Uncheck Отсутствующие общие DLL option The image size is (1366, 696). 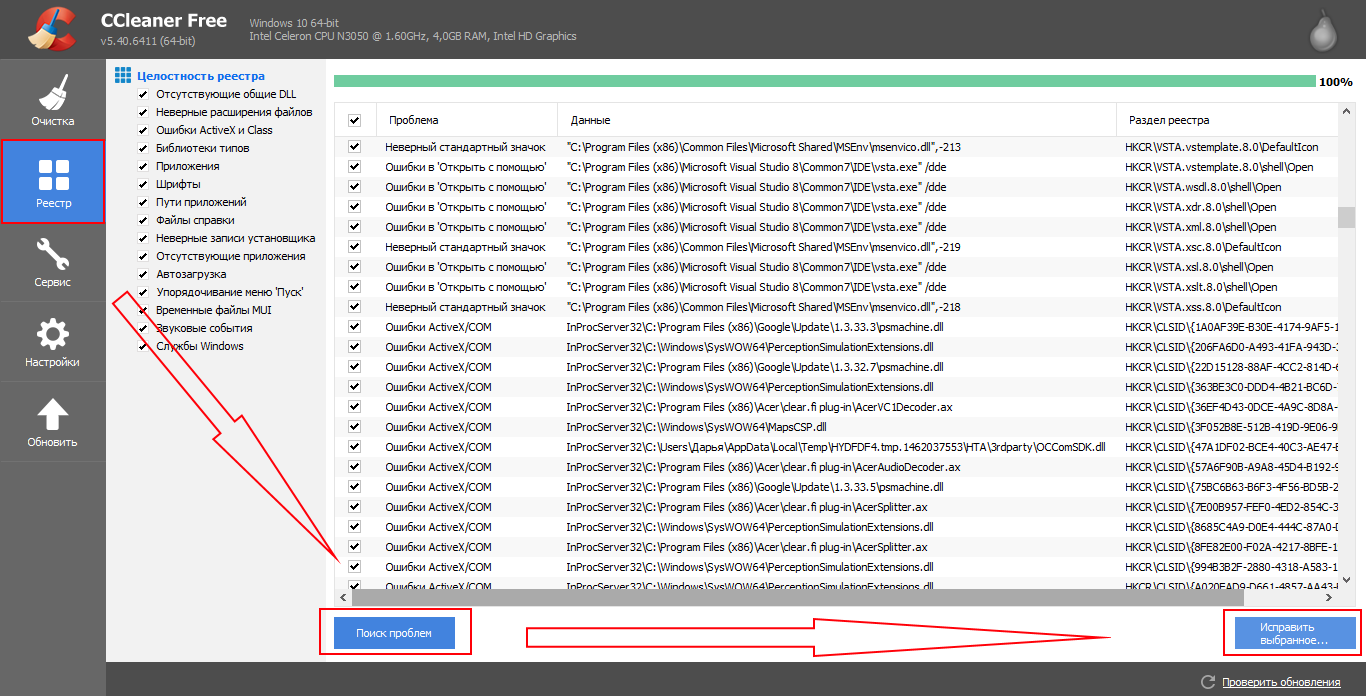point(143,94)
